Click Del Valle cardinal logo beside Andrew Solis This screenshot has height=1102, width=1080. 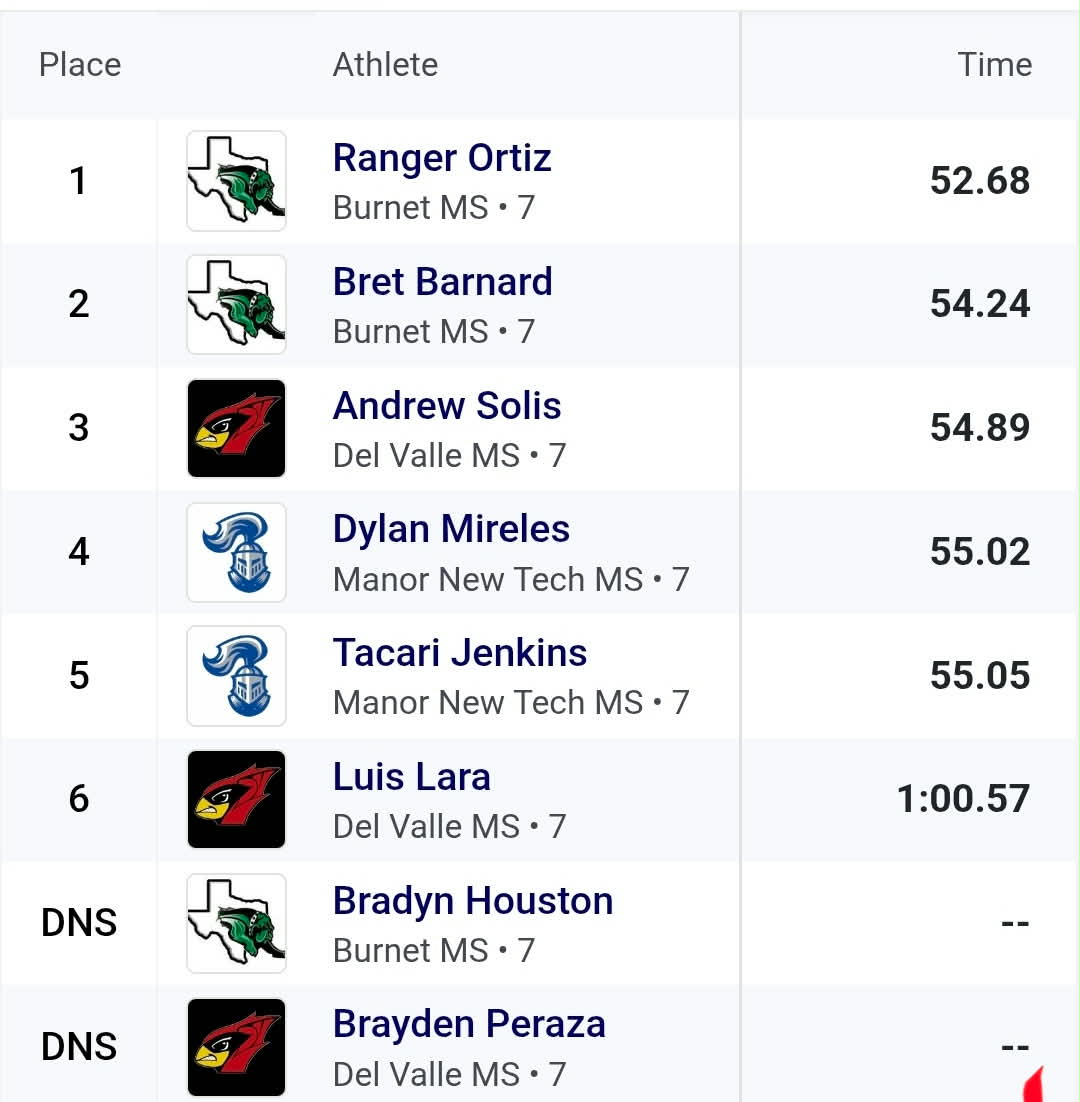click(237, 428)
